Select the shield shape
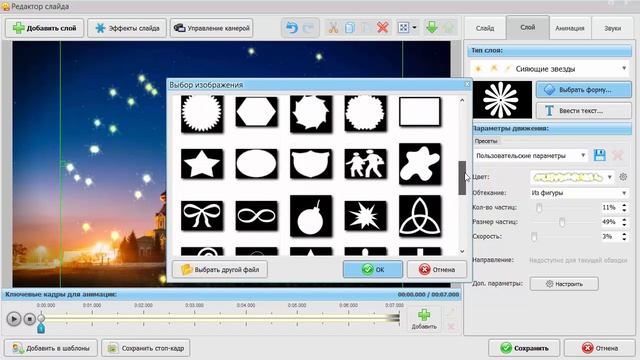 click(311, 164)
